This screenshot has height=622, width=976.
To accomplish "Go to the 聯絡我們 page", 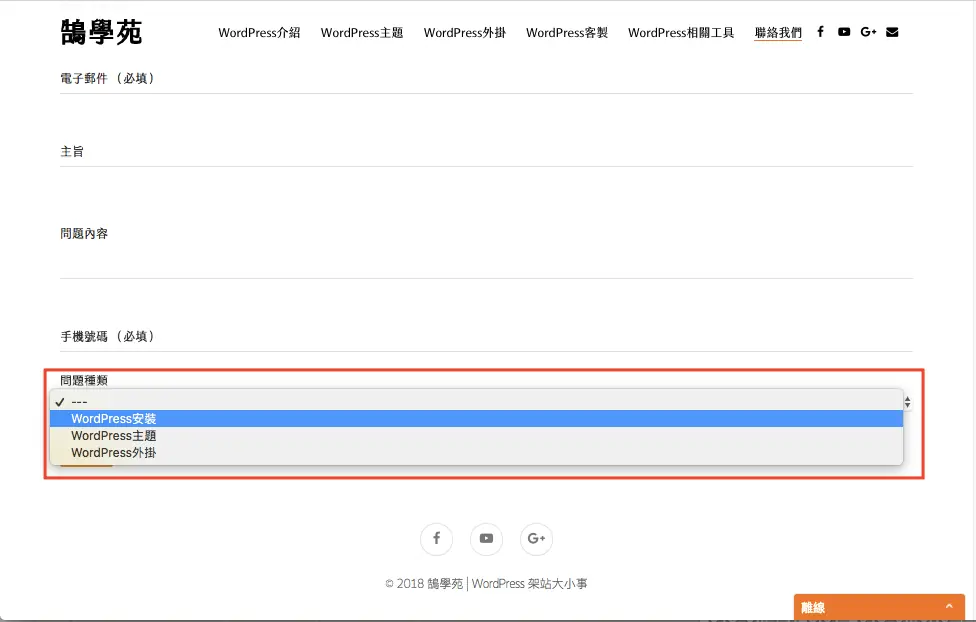I will pyautogui.click(x=778, y=32).
